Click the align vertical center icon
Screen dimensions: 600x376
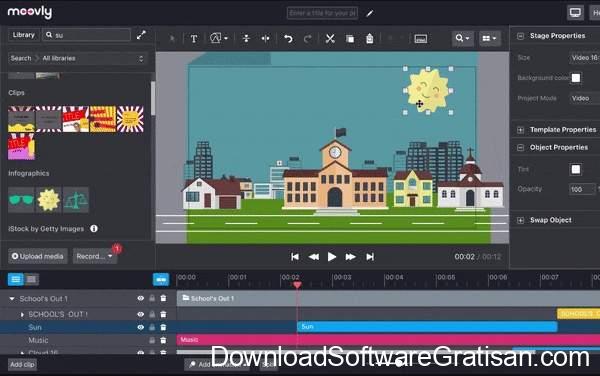coord(246,38)
